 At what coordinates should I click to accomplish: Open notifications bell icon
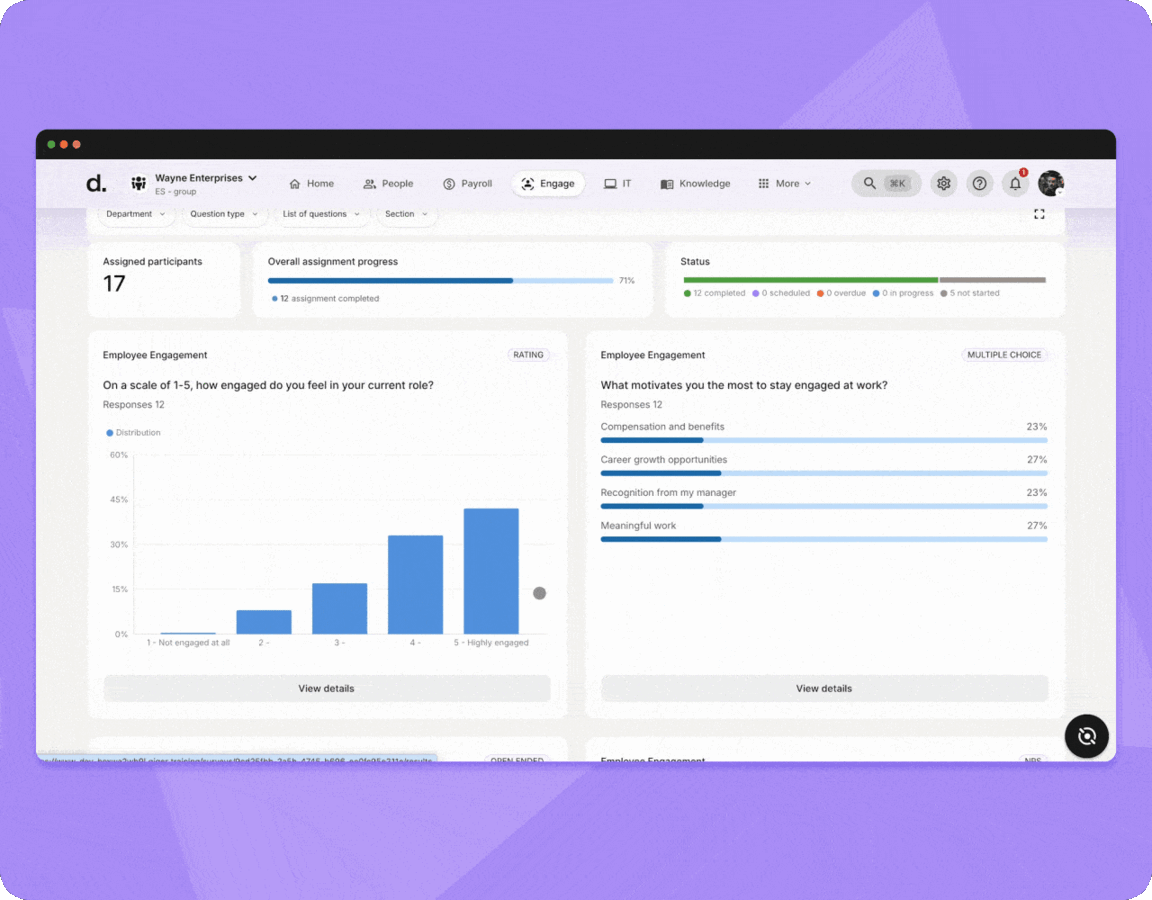(x=1015, y=184)
